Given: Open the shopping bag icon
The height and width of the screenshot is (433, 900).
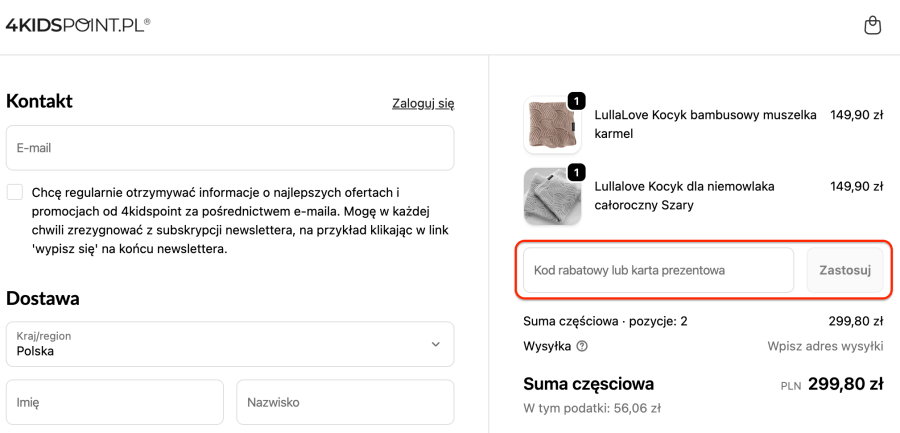Looking at the screenshot, I should (872, 26).
